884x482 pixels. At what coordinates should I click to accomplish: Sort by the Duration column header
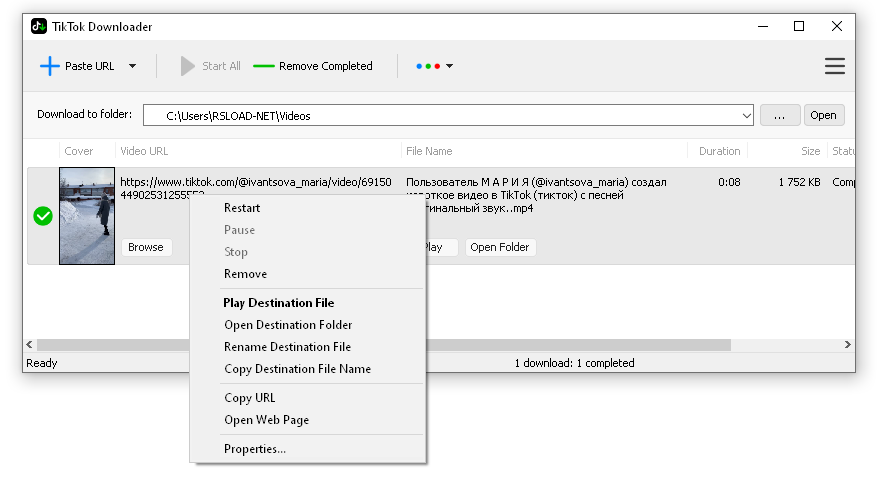tap(719, 151)
